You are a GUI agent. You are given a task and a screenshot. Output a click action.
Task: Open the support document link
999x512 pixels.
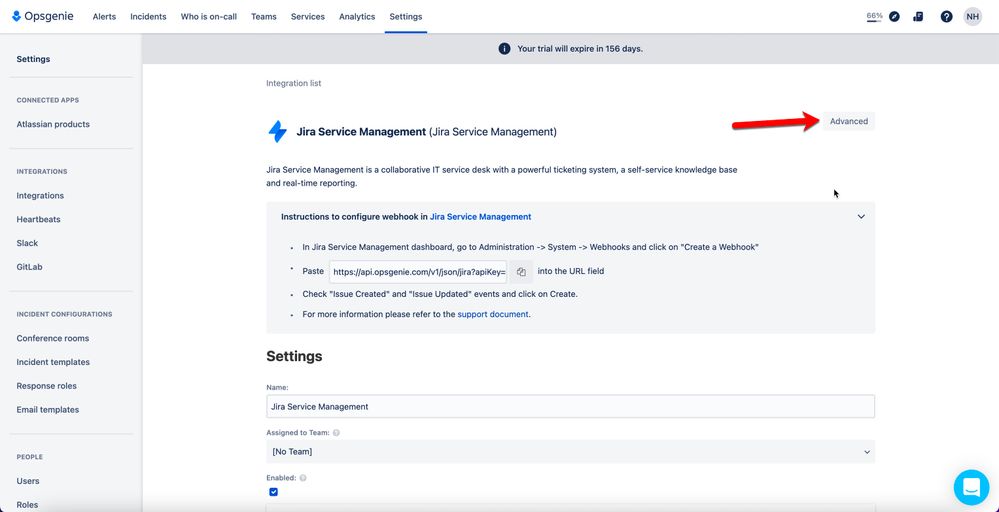coord(493,314)
